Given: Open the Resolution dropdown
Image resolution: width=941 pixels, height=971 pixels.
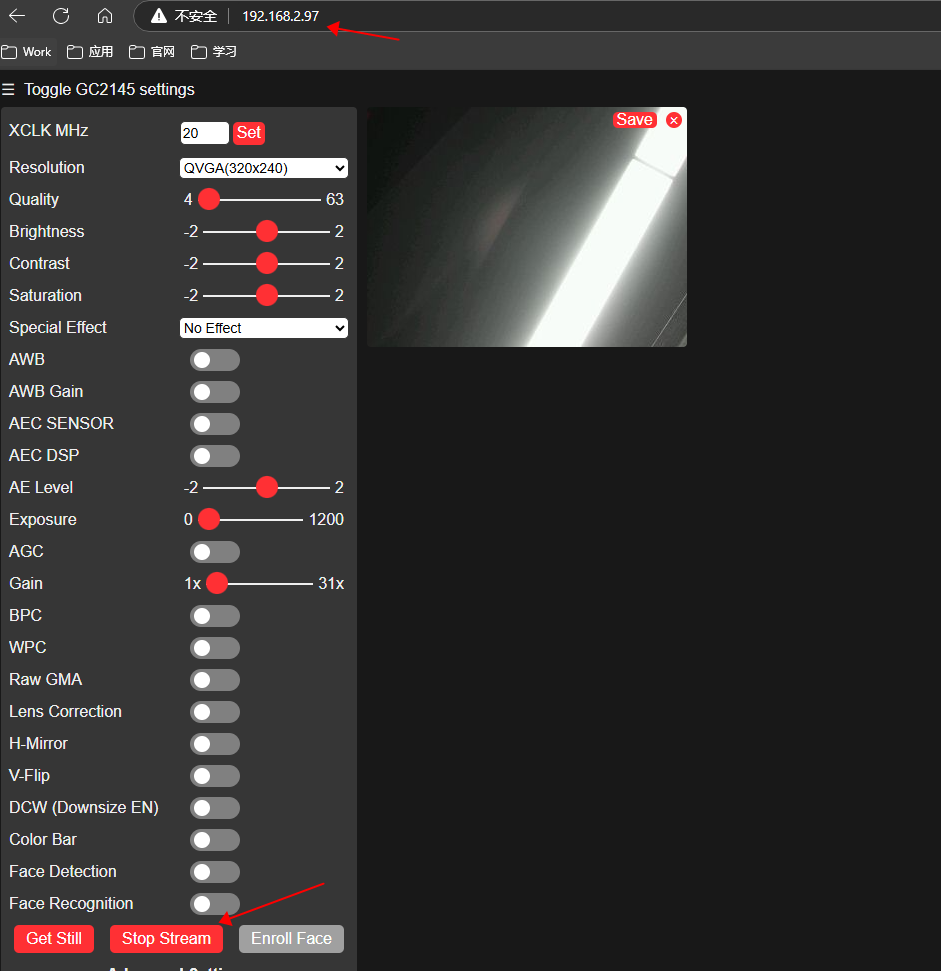Looking at the screenshot, I should 264,168.
